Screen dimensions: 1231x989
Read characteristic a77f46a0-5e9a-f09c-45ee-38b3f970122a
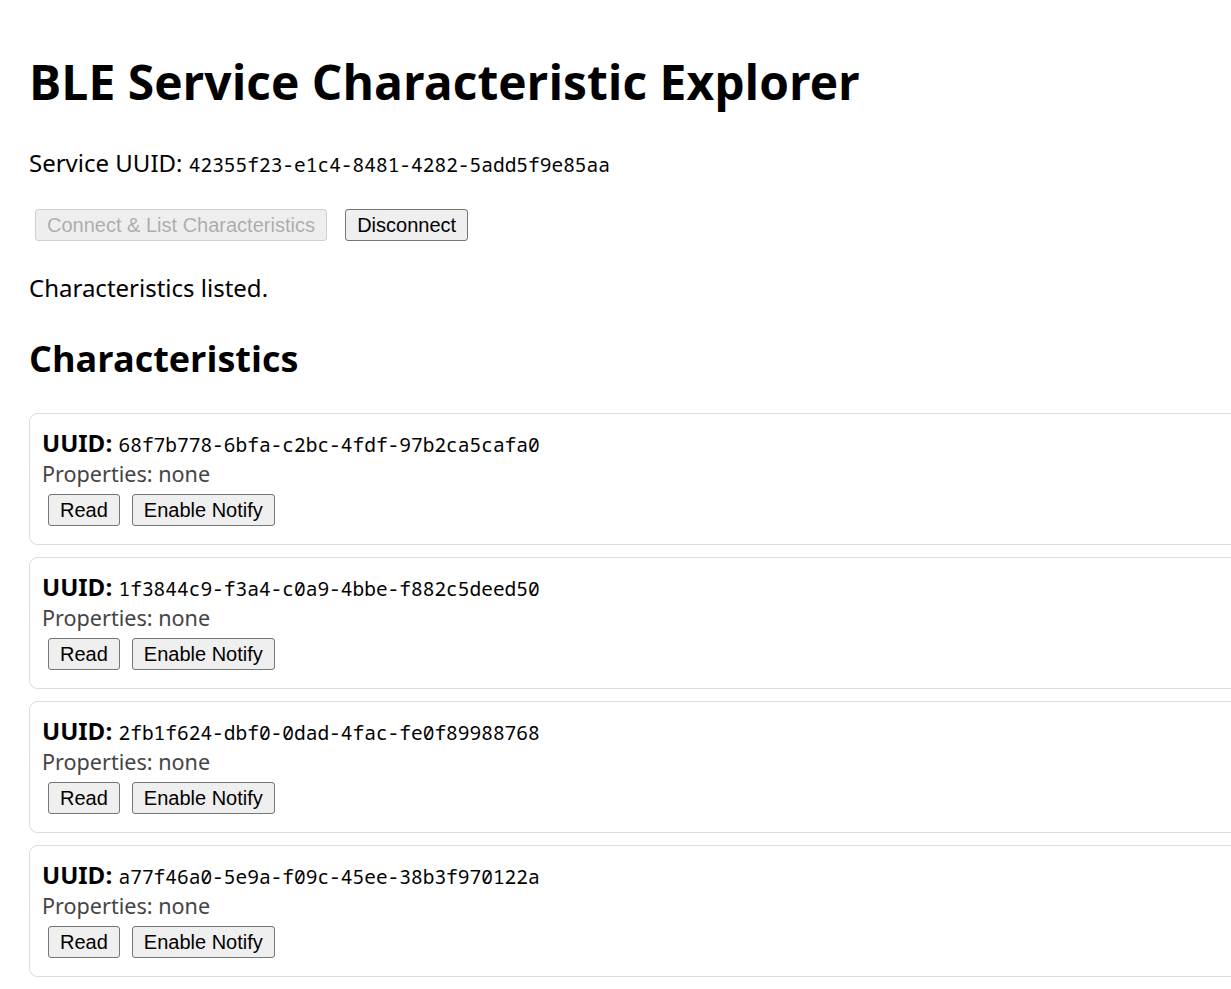pos(83,941)
